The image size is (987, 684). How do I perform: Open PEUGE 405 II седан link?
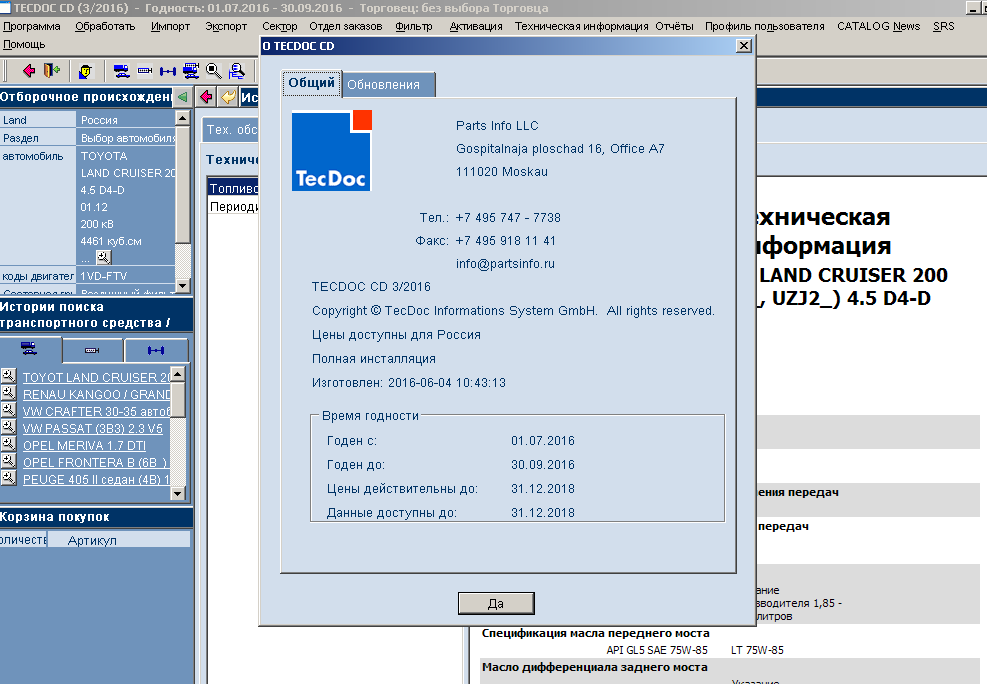tap(97, 479)
